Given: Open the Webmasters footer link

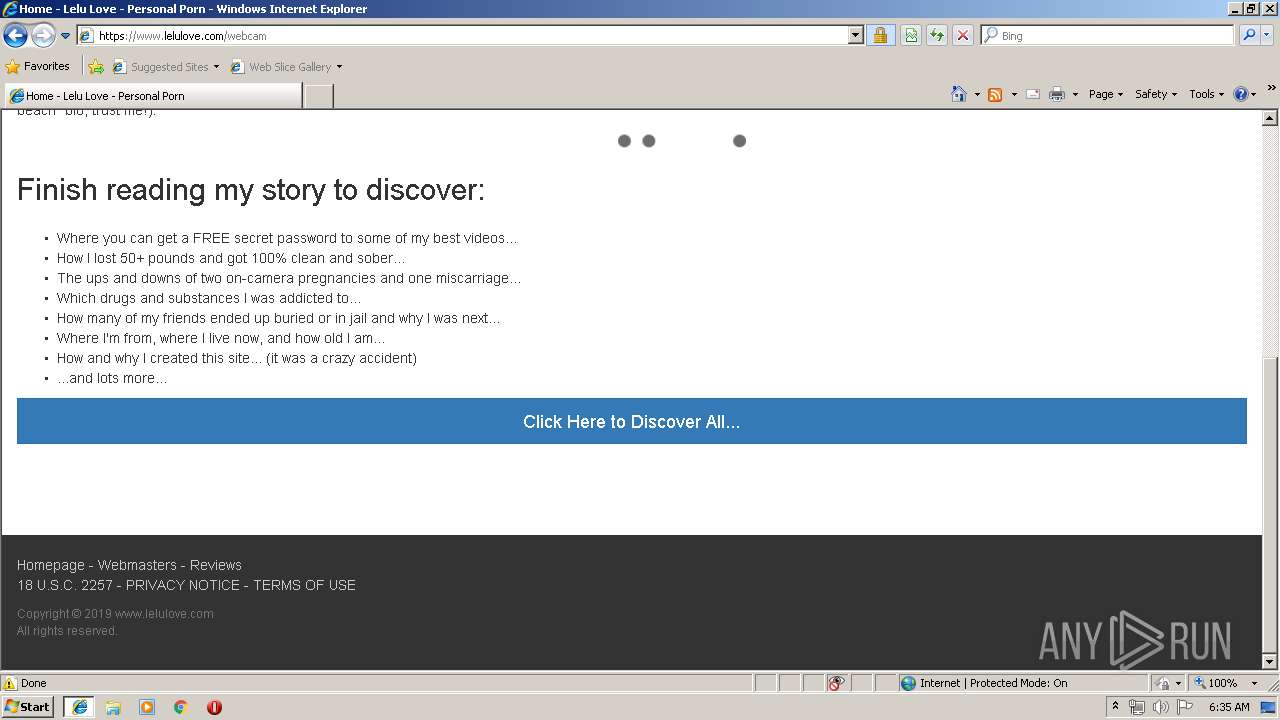Looking at the screenshot, I should [137, 565].
